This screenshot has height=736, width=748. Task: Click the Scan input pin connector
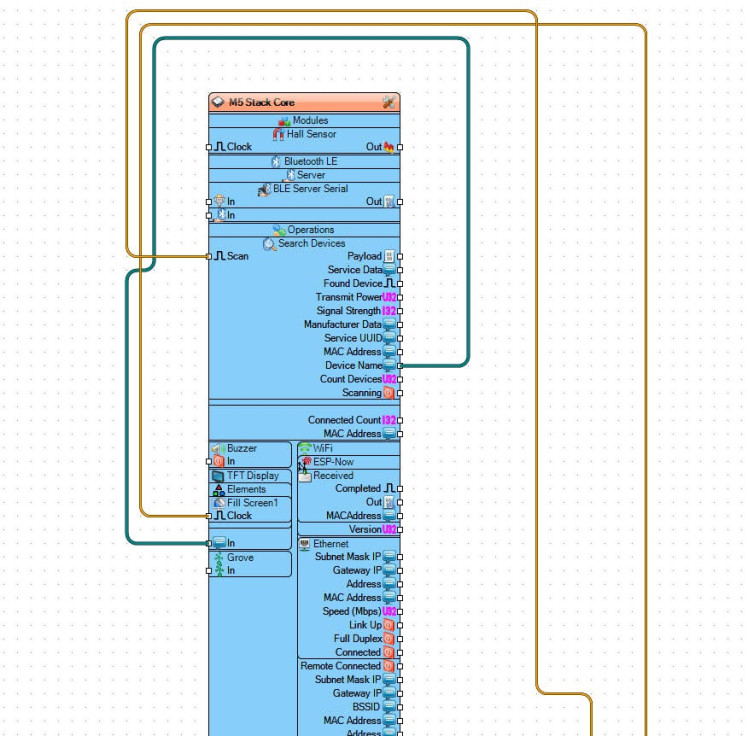click(209, 257)
